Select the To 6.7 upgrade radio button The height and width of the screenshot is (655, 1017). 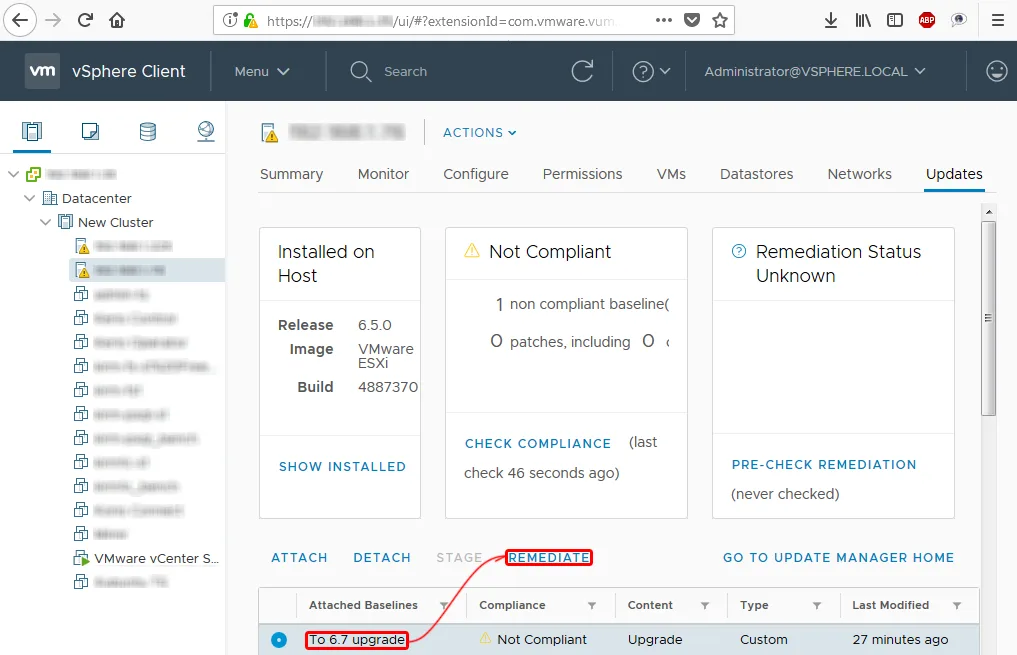pos(279,640)
